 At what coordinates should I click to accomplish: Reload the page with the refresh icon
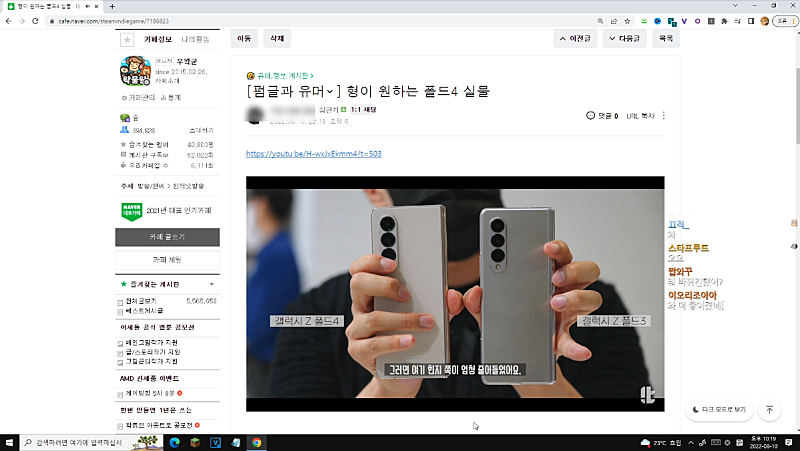[x=35, y=21]
